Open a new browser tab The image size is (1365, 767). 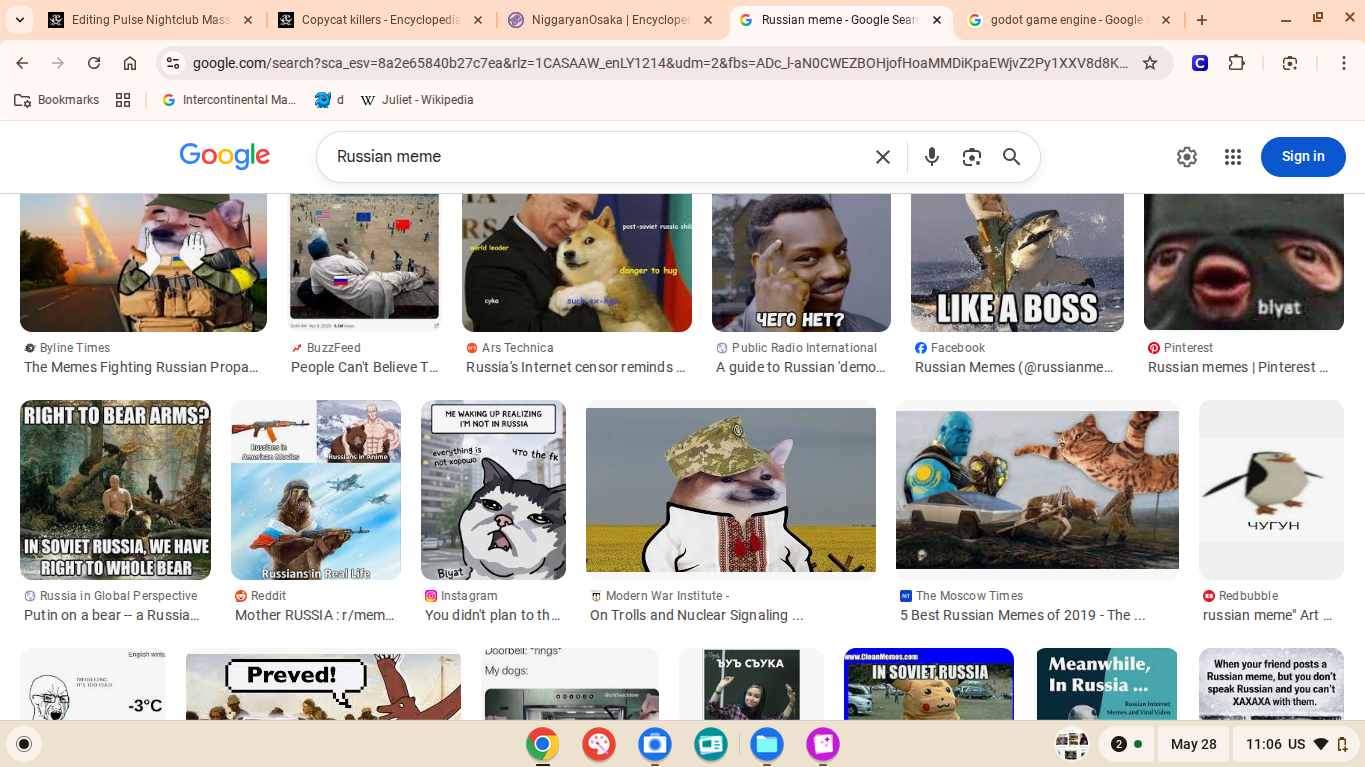pyautogui.click(x=1202, y=20)
